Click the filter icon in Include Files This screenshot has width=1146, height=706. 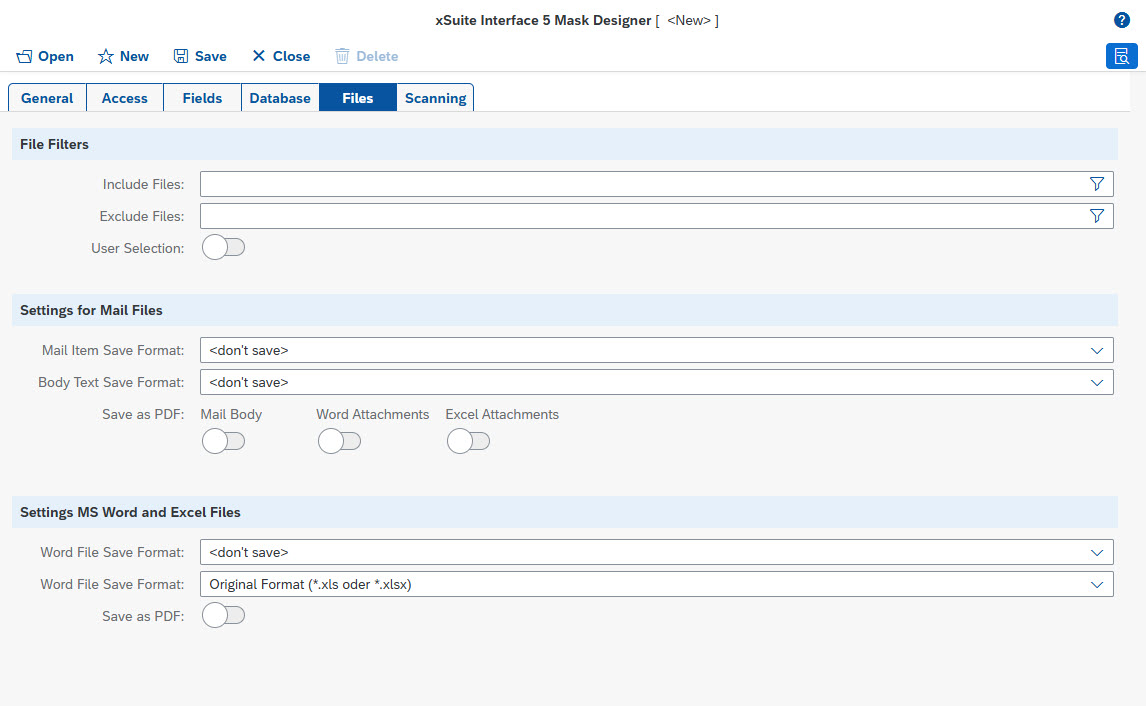pos(1096,184)
